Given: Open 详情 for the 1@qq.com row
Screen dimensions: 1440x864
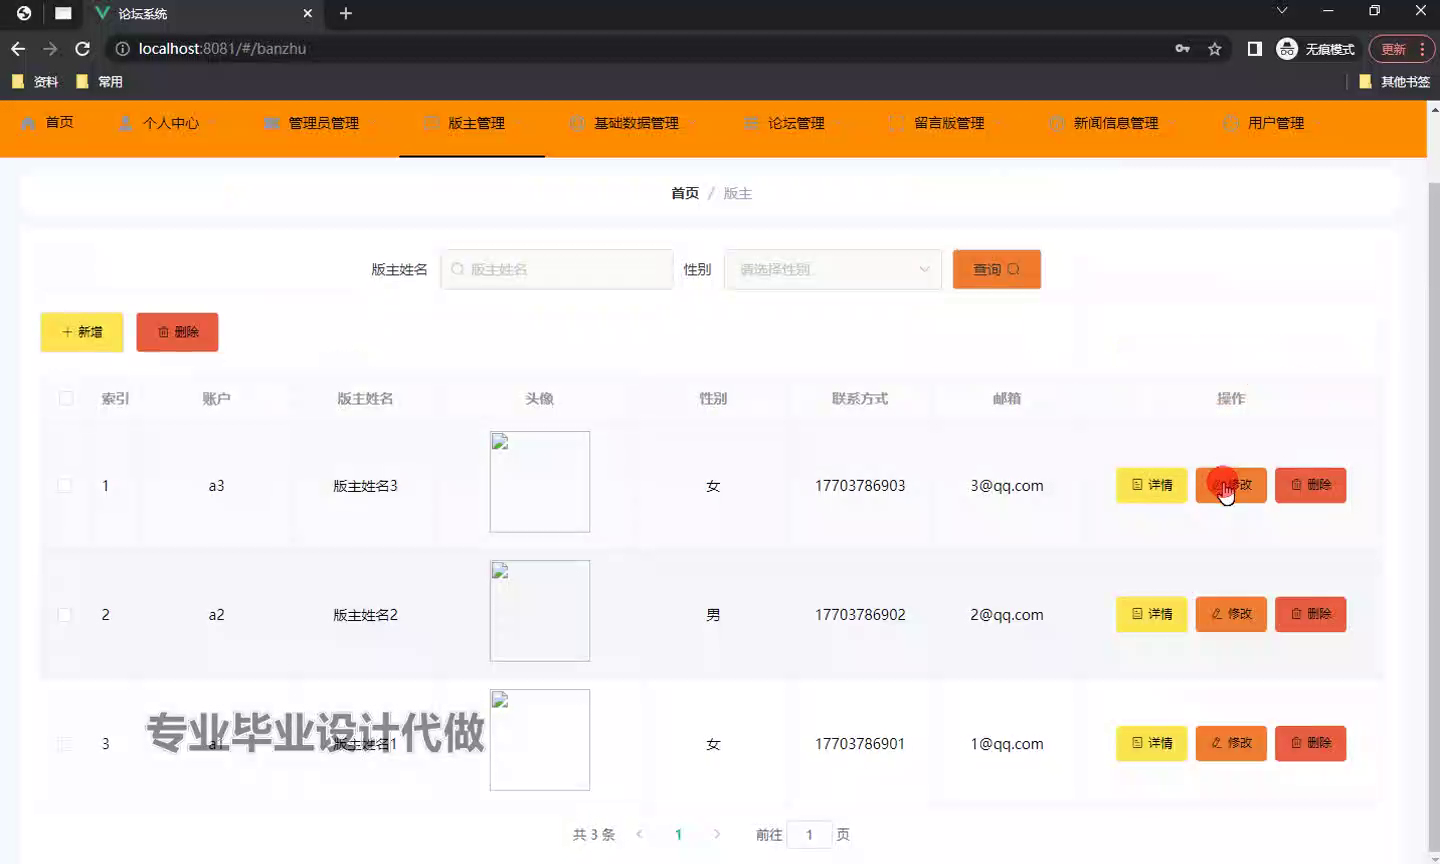Looking at the screenshot, I should (x=1152, y=743).
